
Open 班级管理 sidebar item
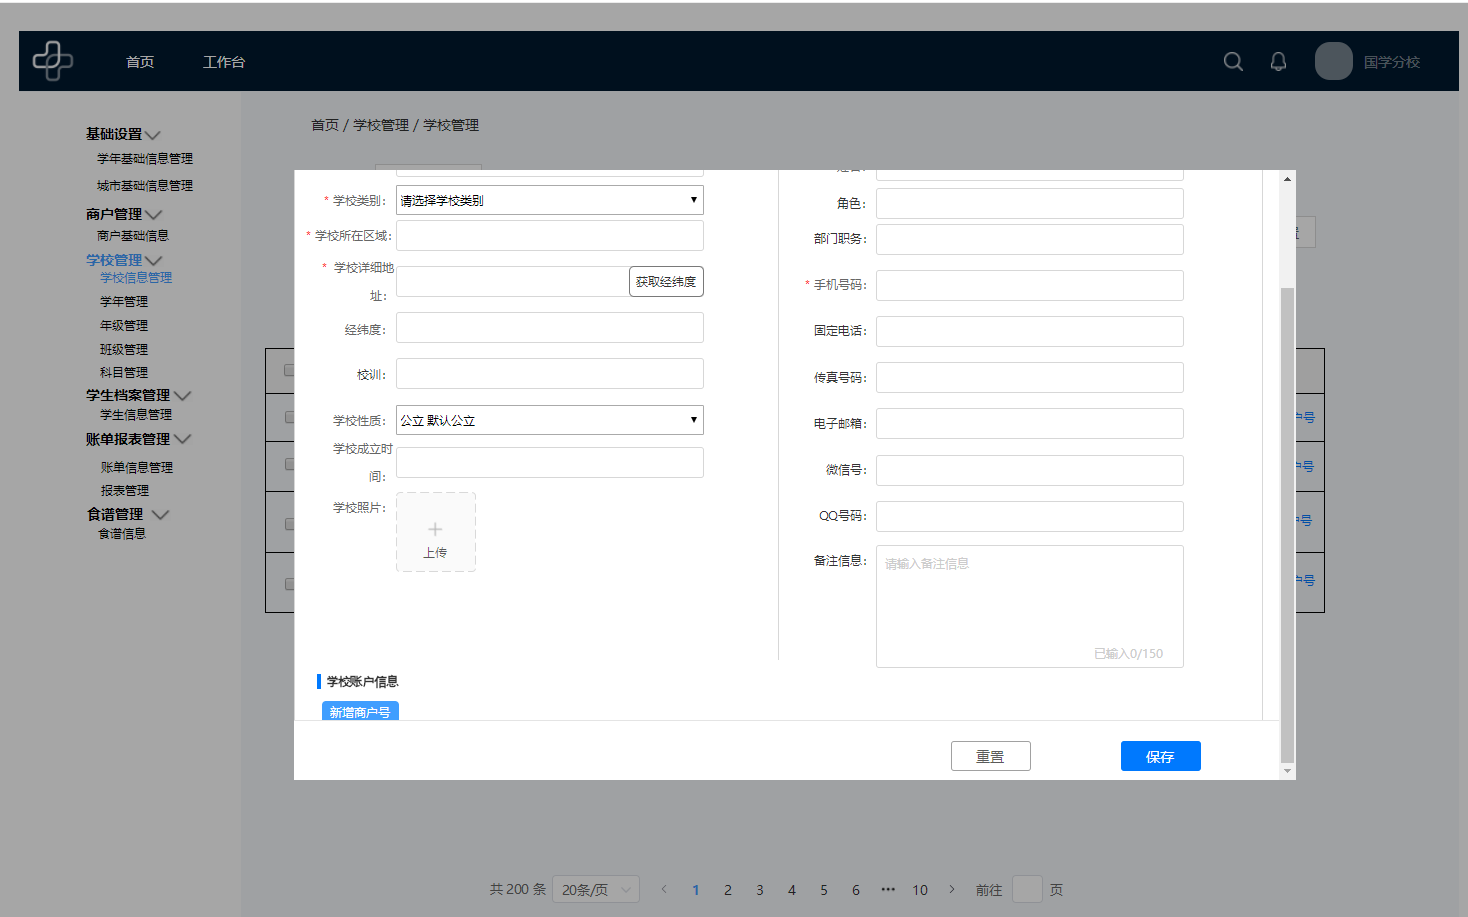tap(124, 350)
